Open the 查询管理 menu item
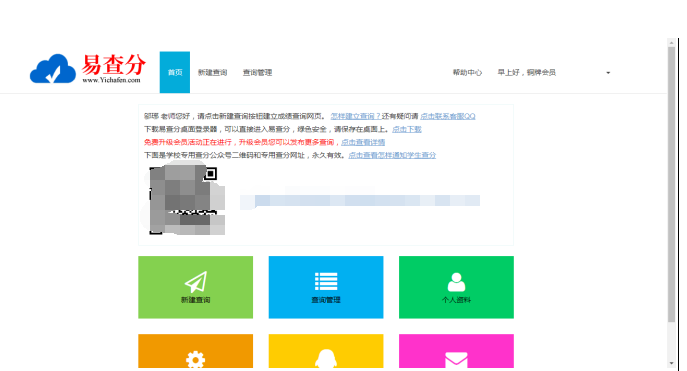687x371 pixels. [257, 73]
